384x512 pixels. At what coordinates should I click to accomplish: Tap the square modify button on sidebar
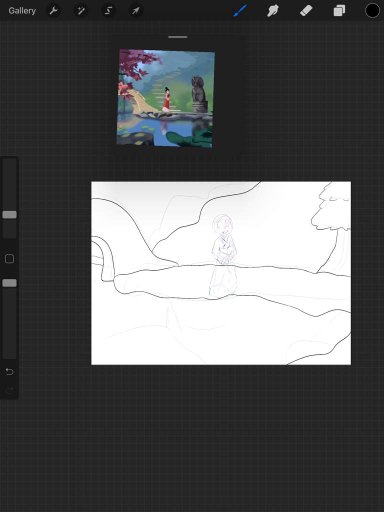(x=9, y=258)
